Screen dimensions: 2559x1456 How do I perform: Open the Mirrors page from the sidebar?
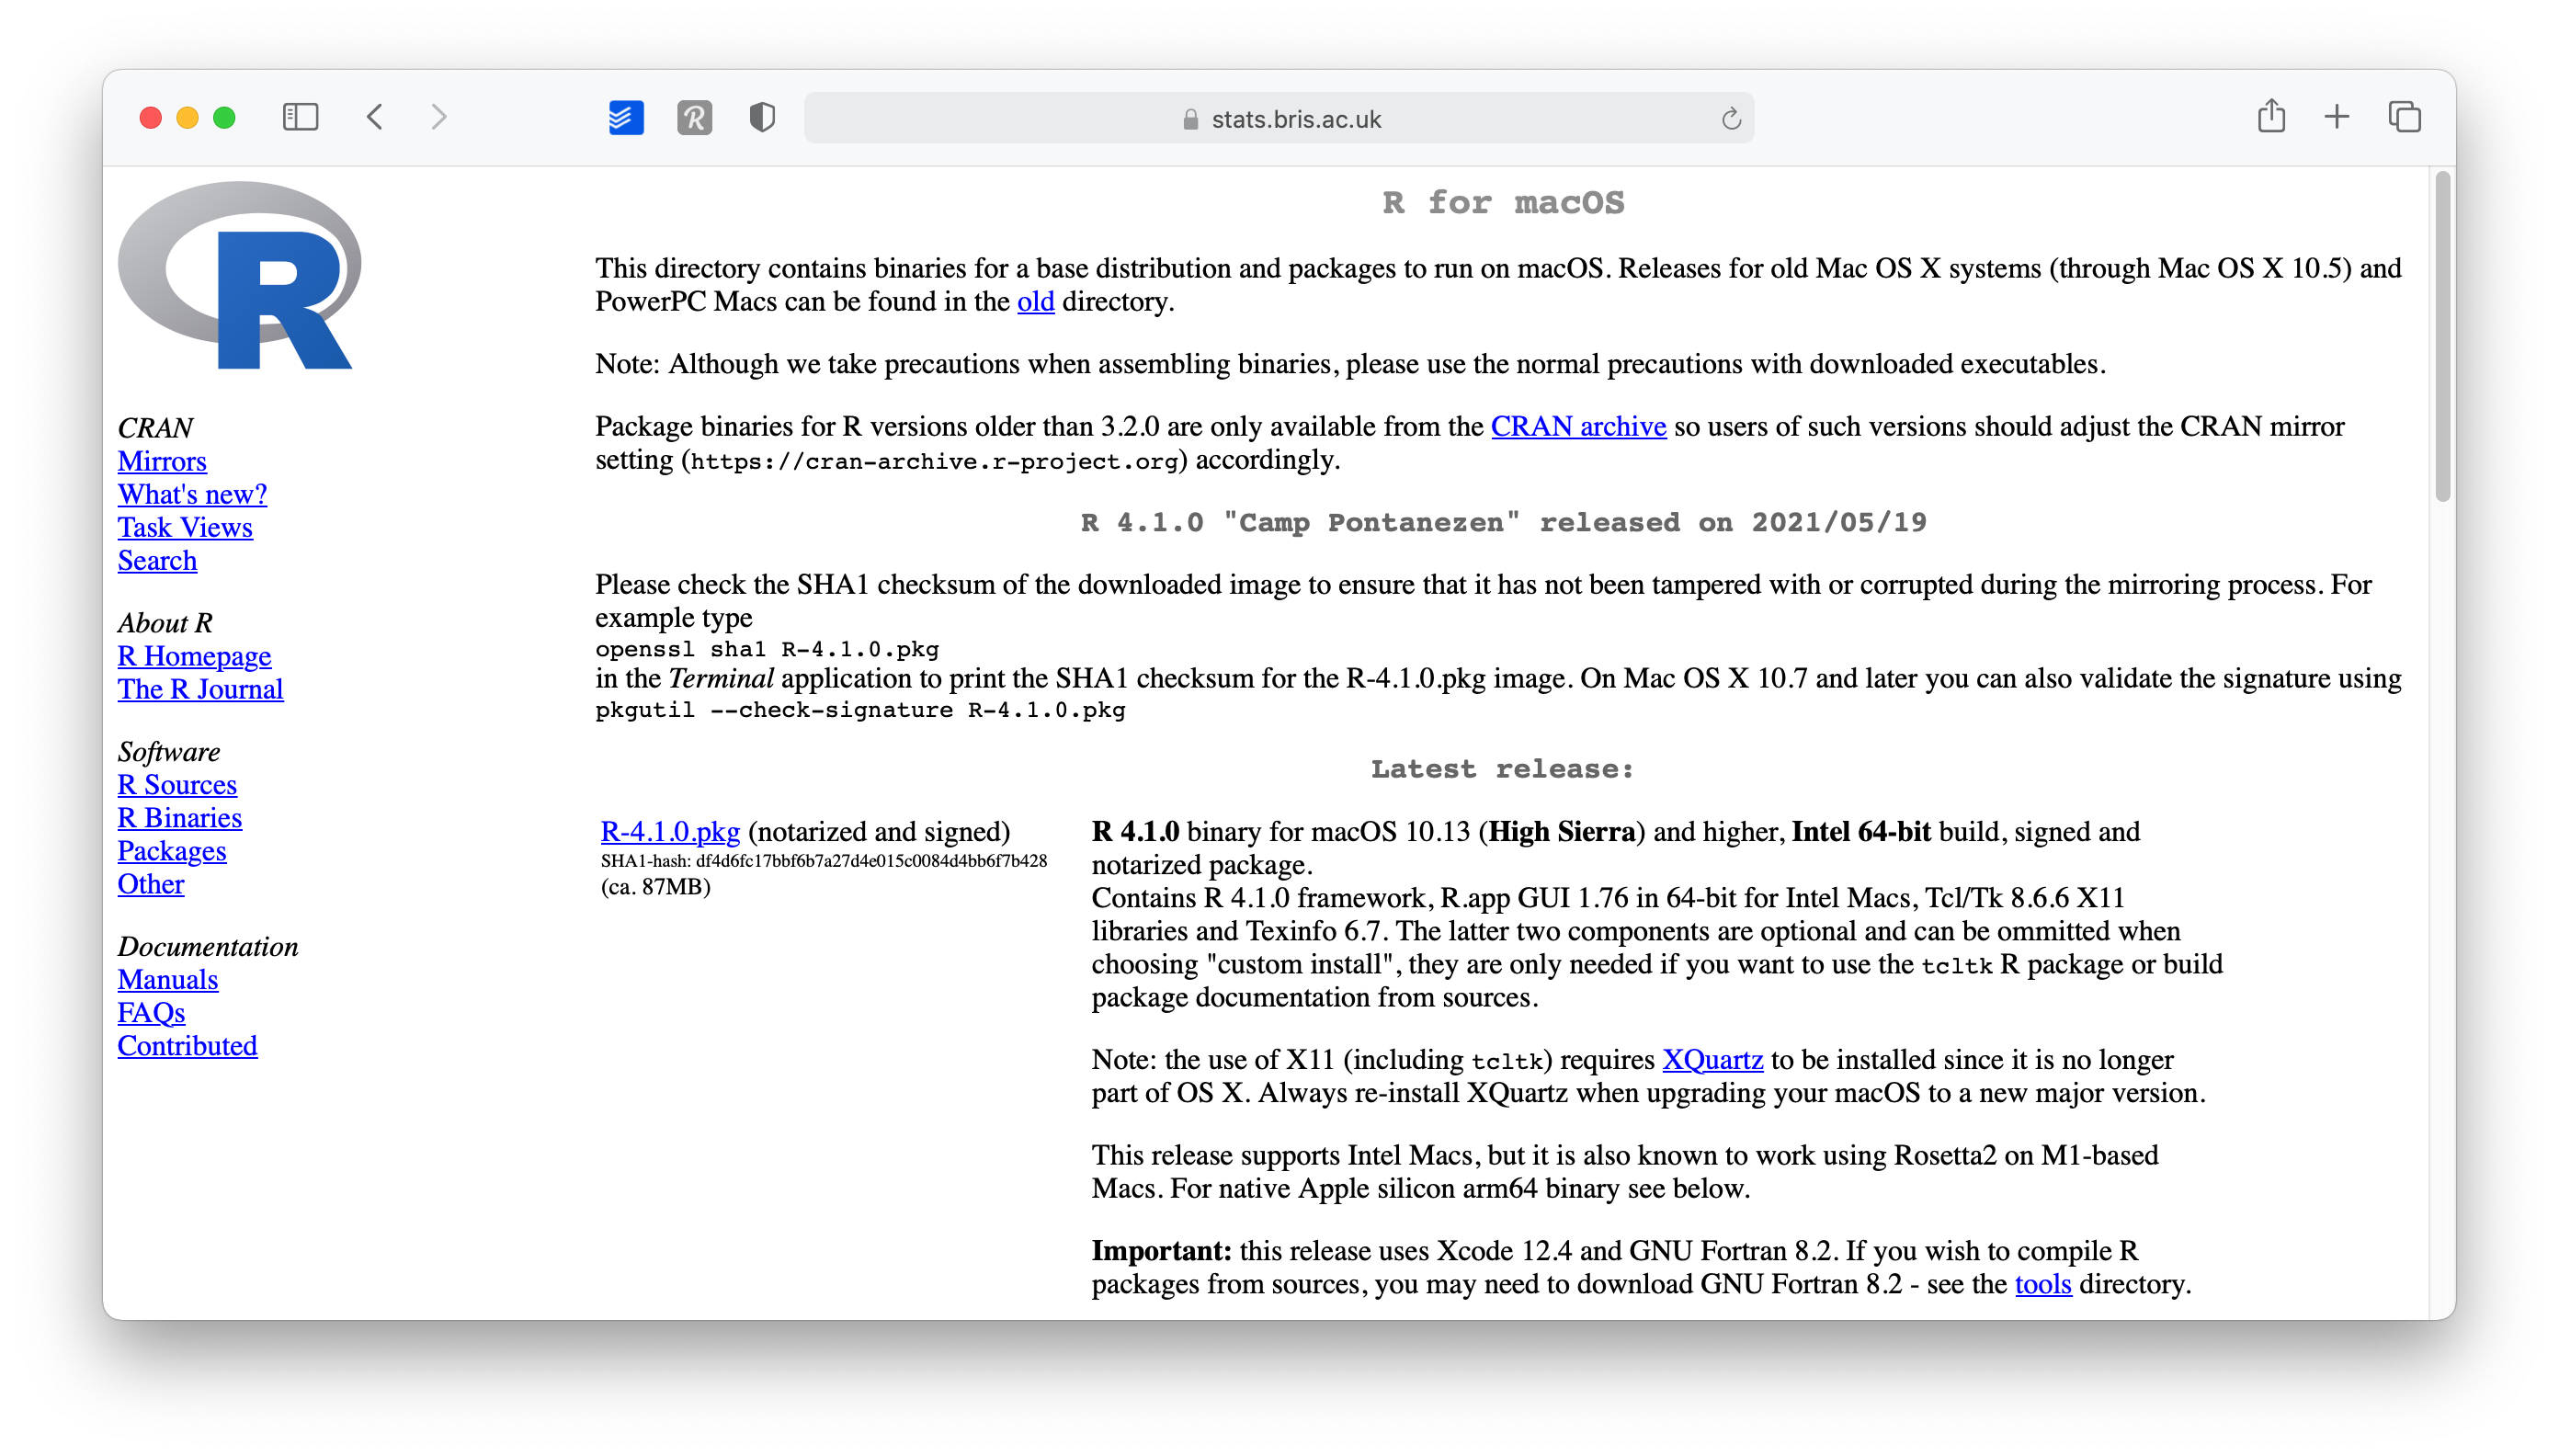pos(161,461)
